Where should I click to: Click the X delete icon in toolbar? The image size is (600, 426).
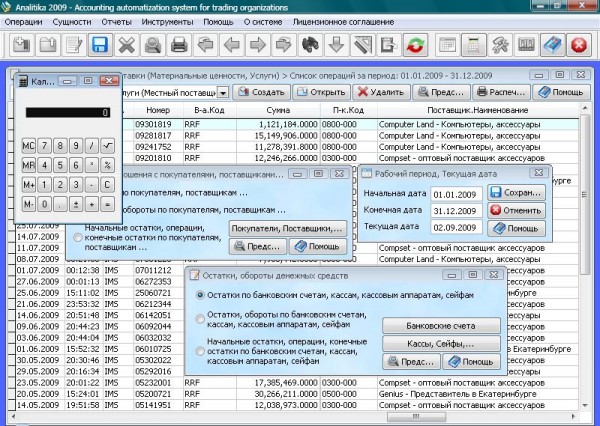tap(126, 45)
